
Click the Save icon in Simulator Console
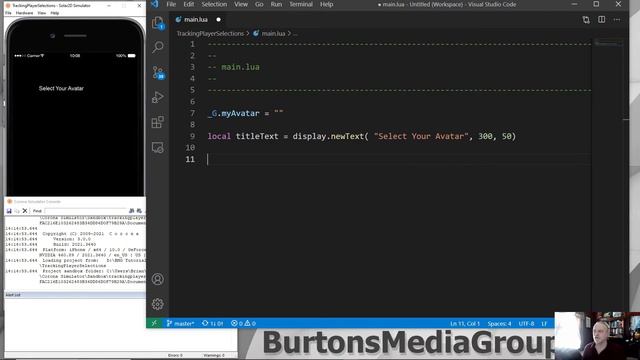(9, 211)
